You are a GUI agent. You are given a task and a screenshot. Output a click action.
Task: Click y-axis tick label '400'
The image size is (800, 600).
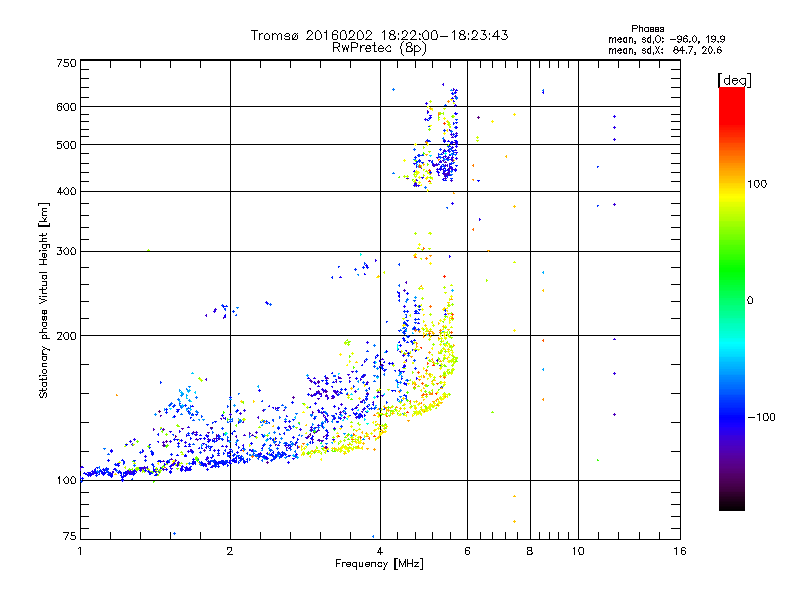pos(66,192)
